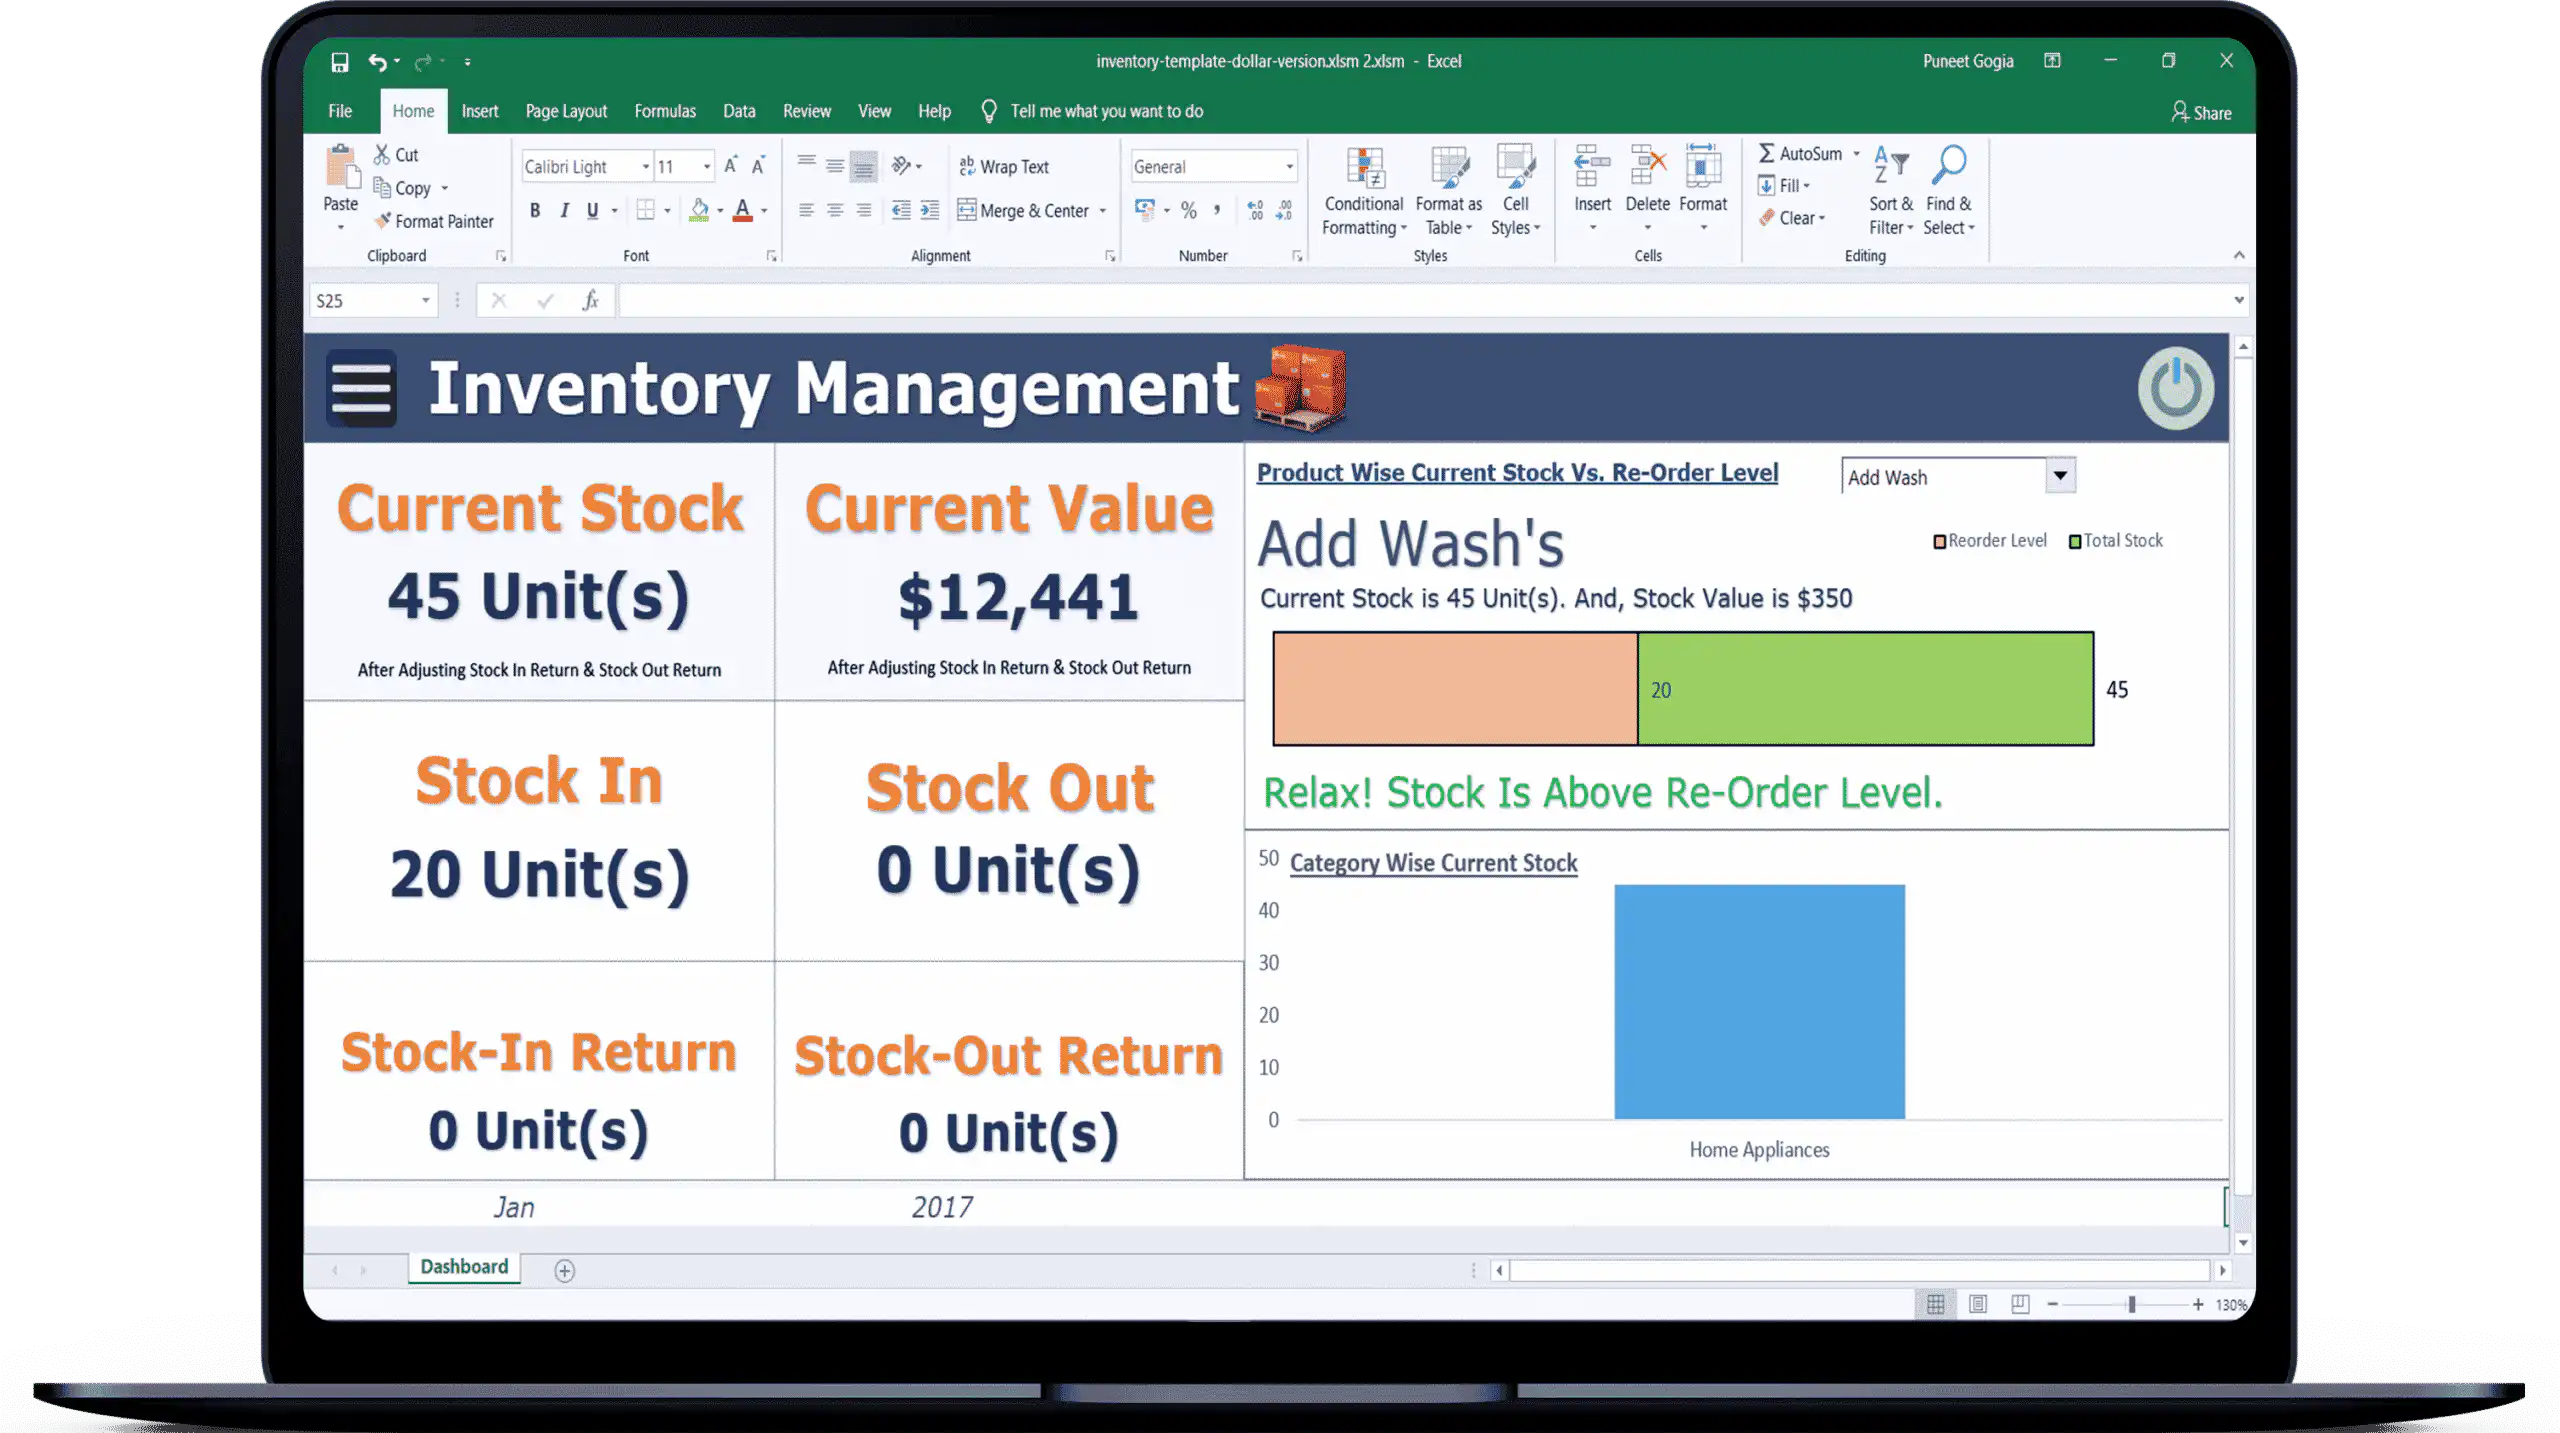The image size is (2560, 1433).
Task: Click the Clear button in Editing
Action: (1792, 218)
